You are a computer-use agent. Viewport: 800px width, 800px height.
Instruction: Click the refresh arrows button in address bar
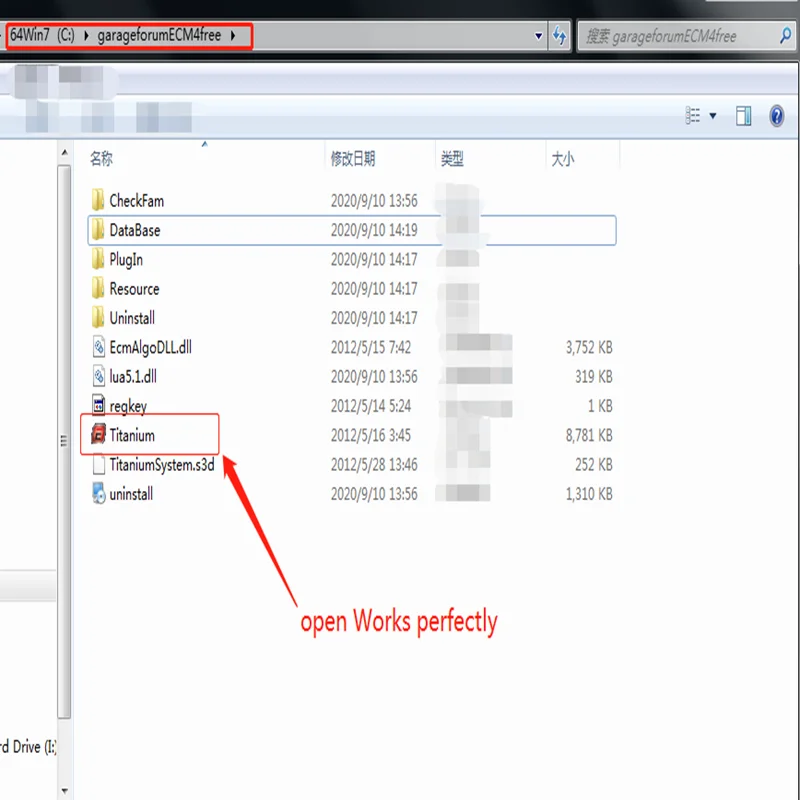point(559,36)
